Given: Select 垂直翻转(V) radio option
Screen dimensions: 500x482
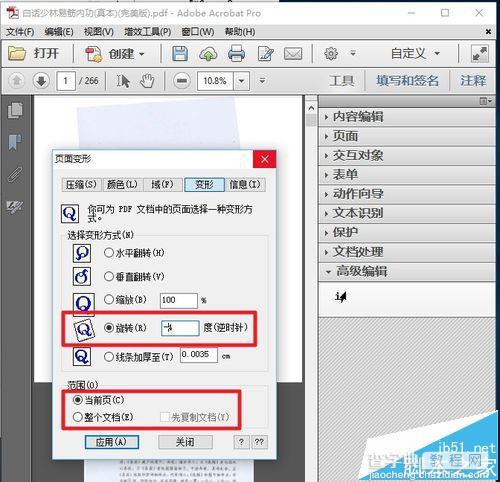Looking at the screenshot, I should click(109, 276).
